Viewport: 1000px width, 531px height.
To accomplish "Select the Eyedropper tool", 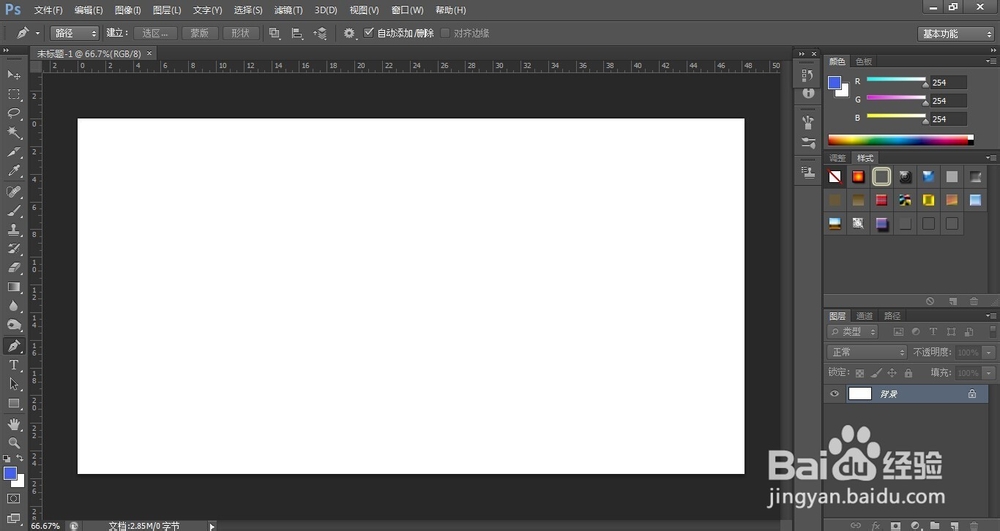I will (x=13, y=171).
